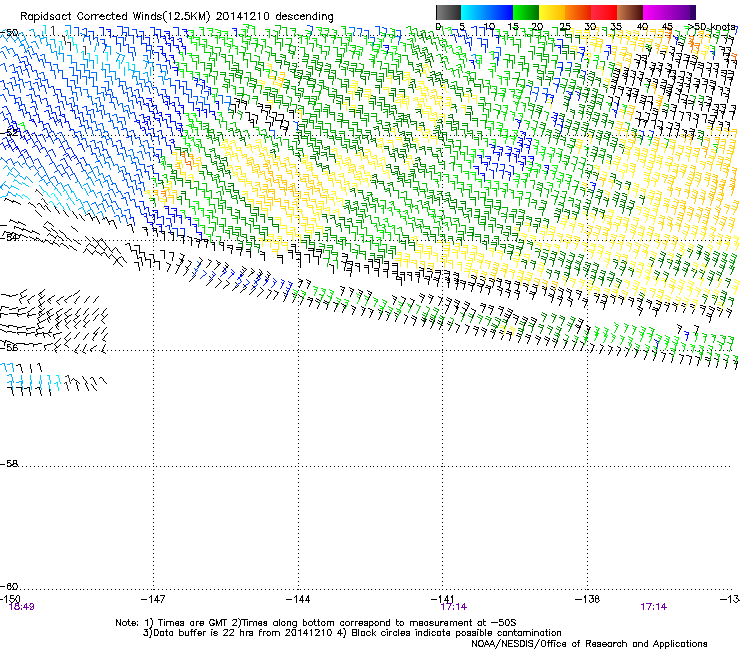Click the -56 latitude axis label
This screenshot has width=740, height=650.
(9, 348)
